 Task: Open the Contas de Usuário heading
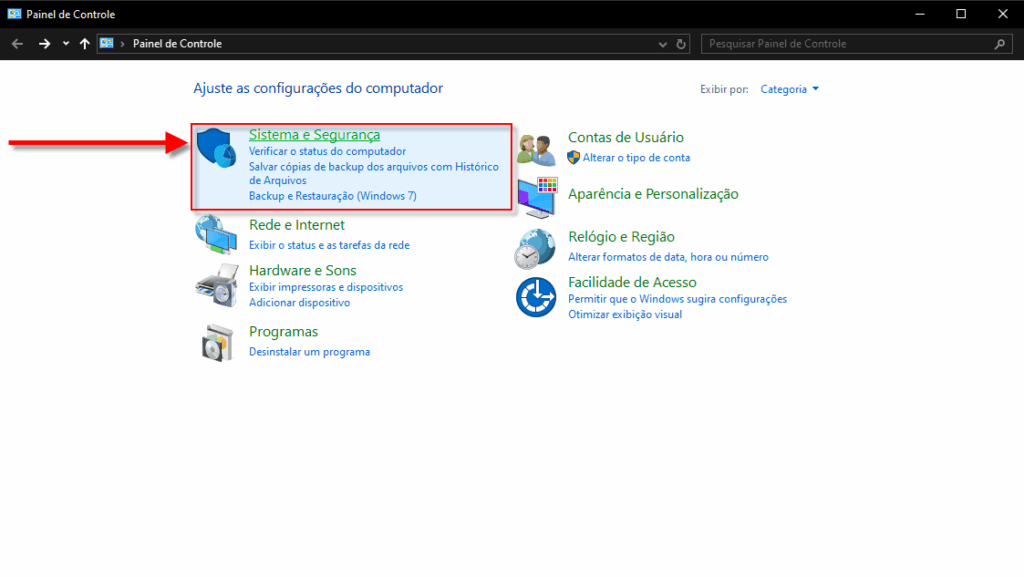626,137
